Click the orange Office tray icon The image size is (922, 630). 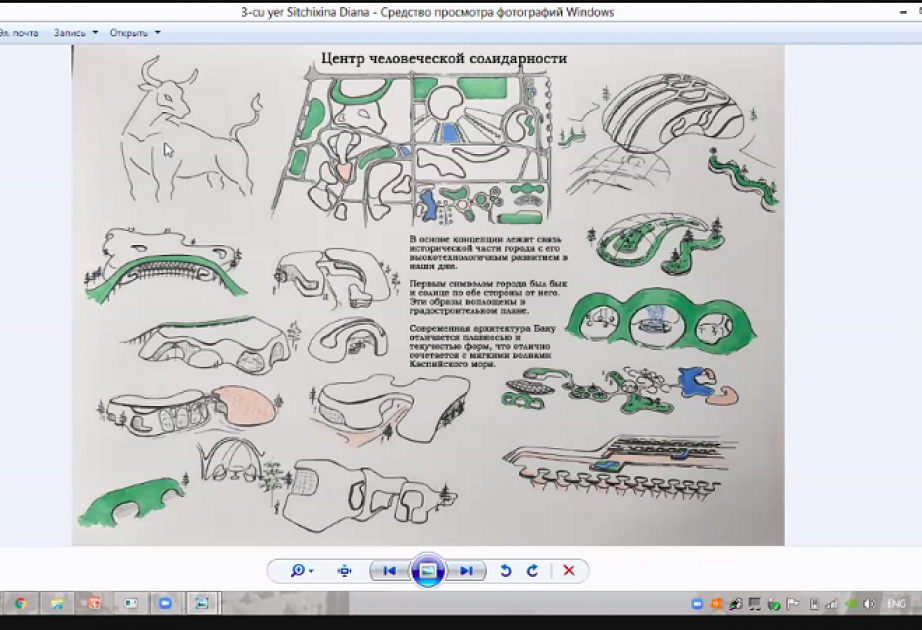coord(716,604)
